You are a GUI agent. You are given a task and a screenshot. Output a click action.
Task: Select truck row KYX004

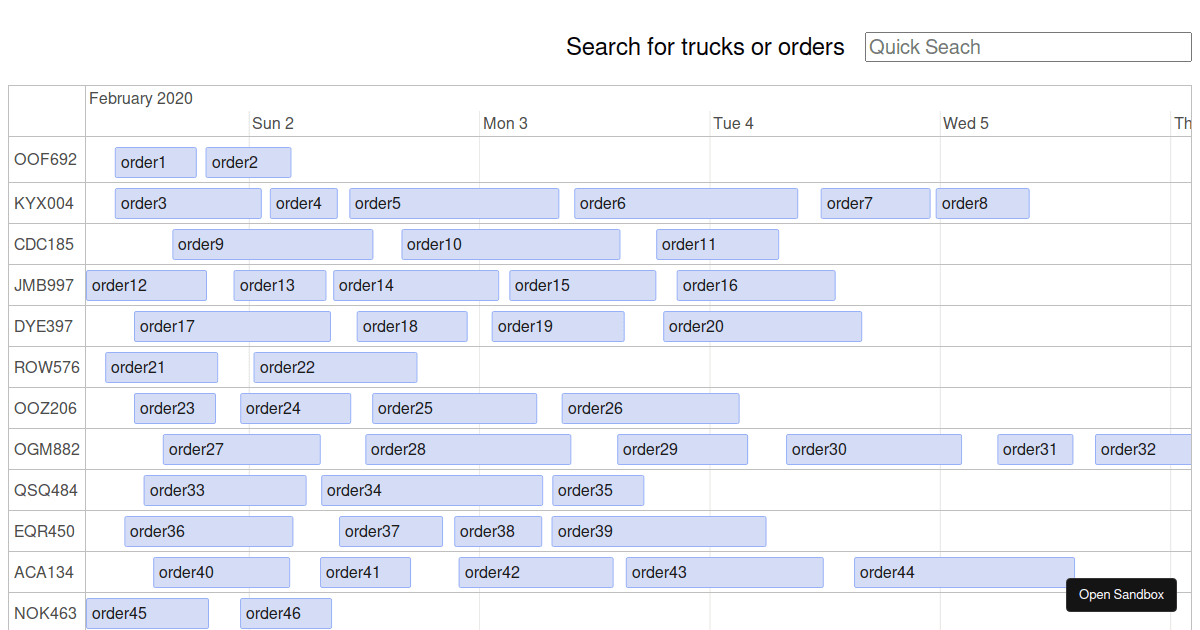pyautogui.click(x=46, y=203)
